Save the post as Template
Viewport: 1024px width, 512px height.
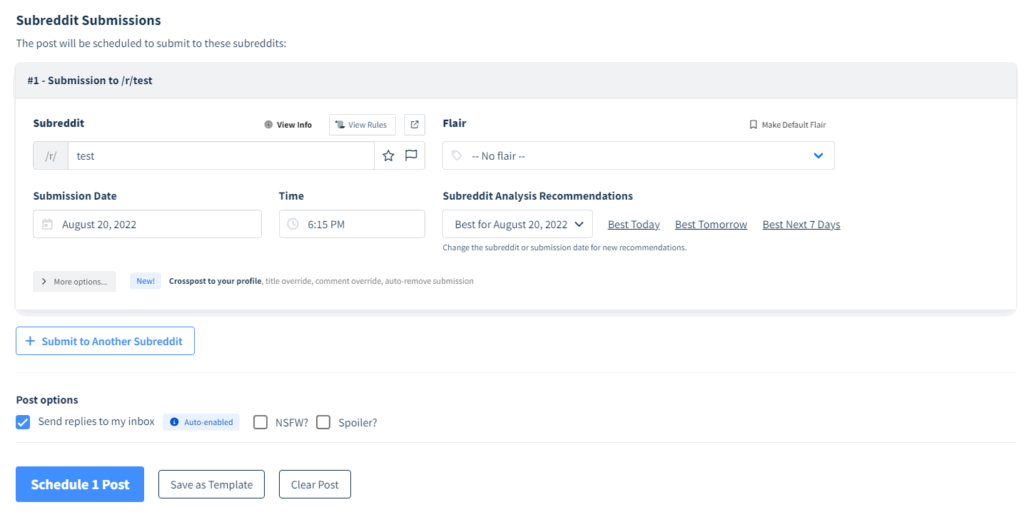click(212, 485)
